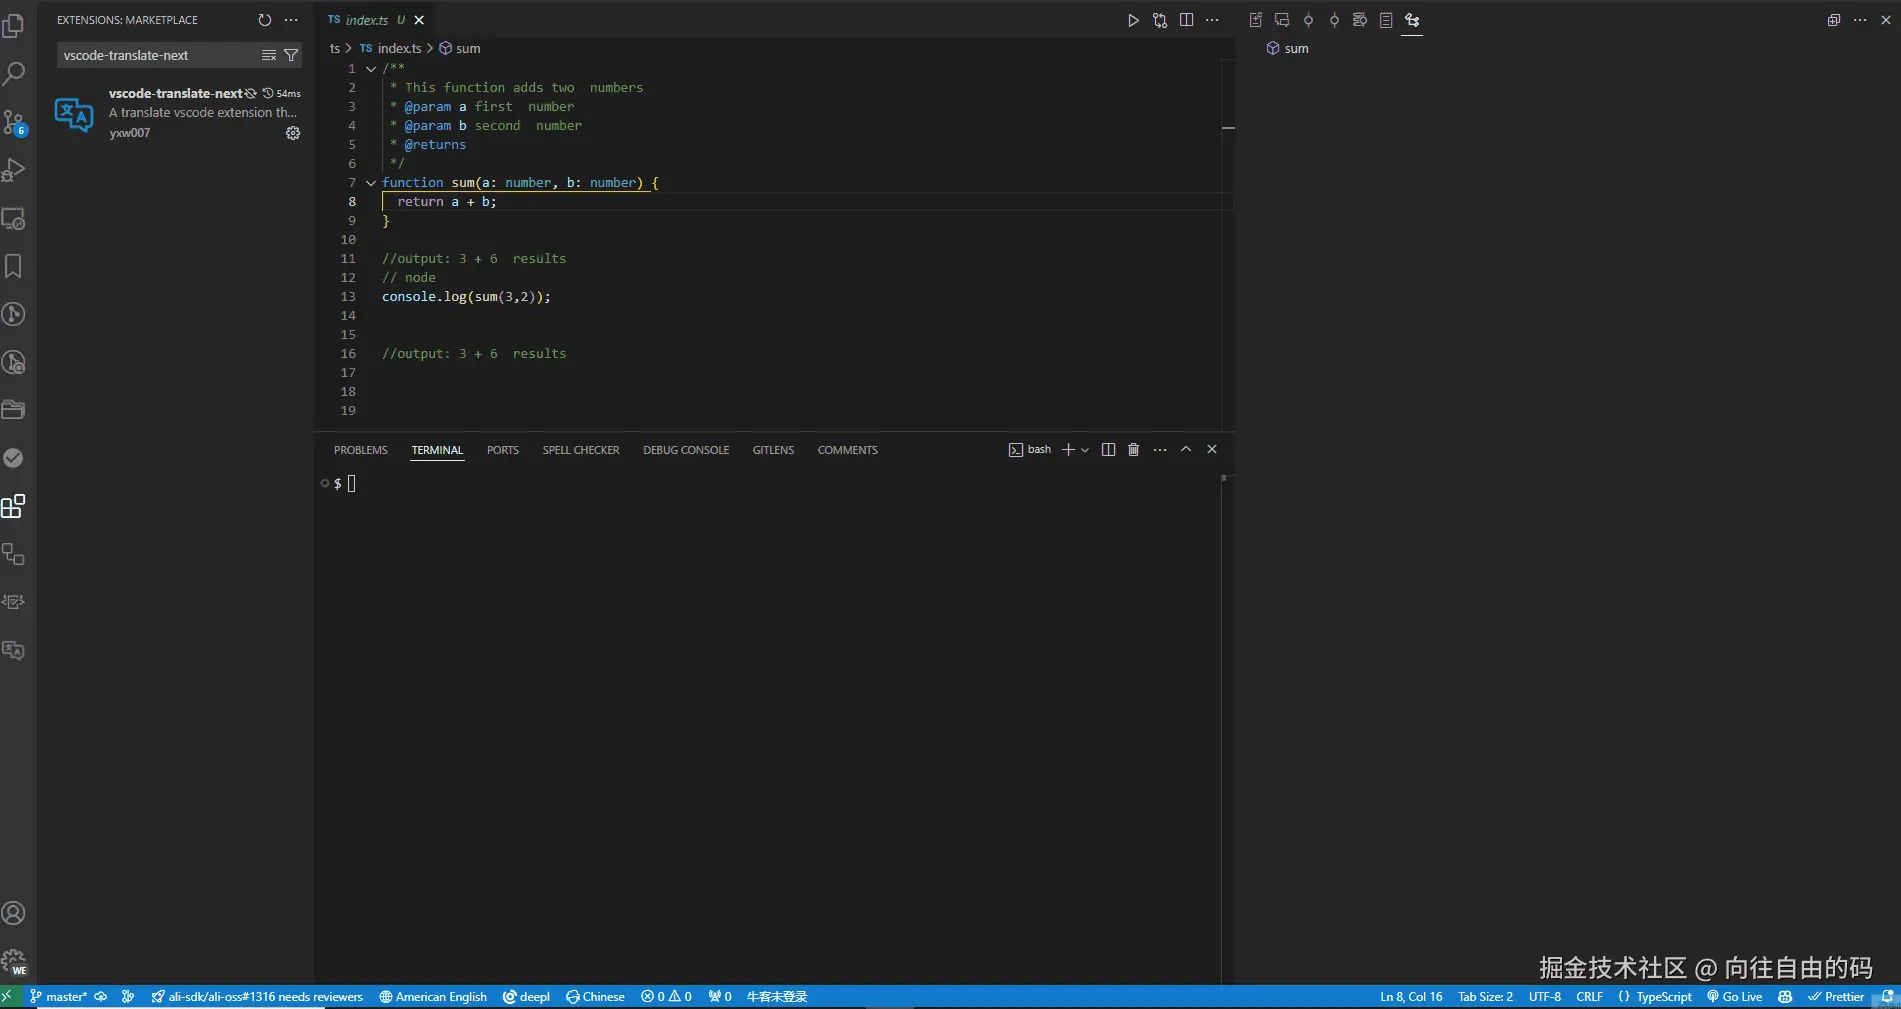Screen dimensions: 1901x1009
Task: Click the Split Editor icon above the code
Action: pos(1187,19)
